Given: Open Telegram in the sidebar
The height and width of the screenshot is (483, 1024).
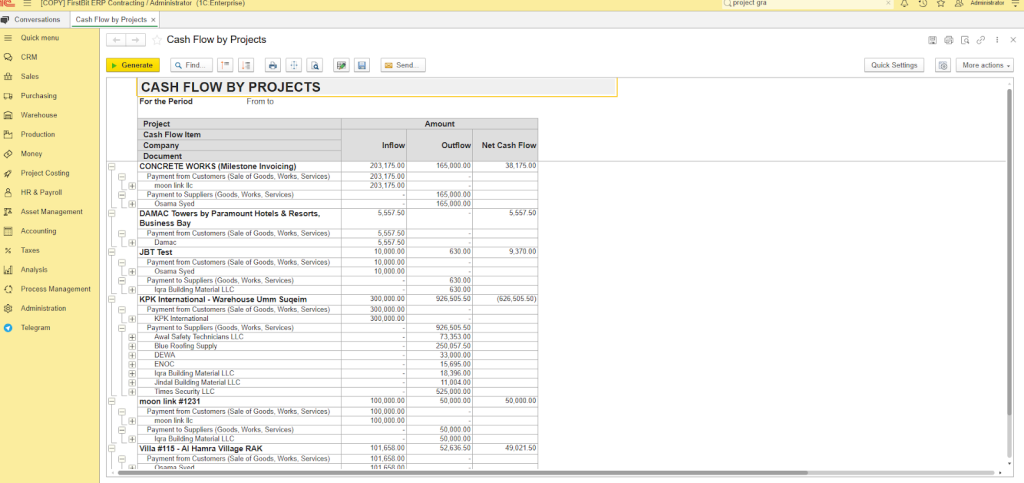Looking at the screenshot, I should tap(35, 328).
